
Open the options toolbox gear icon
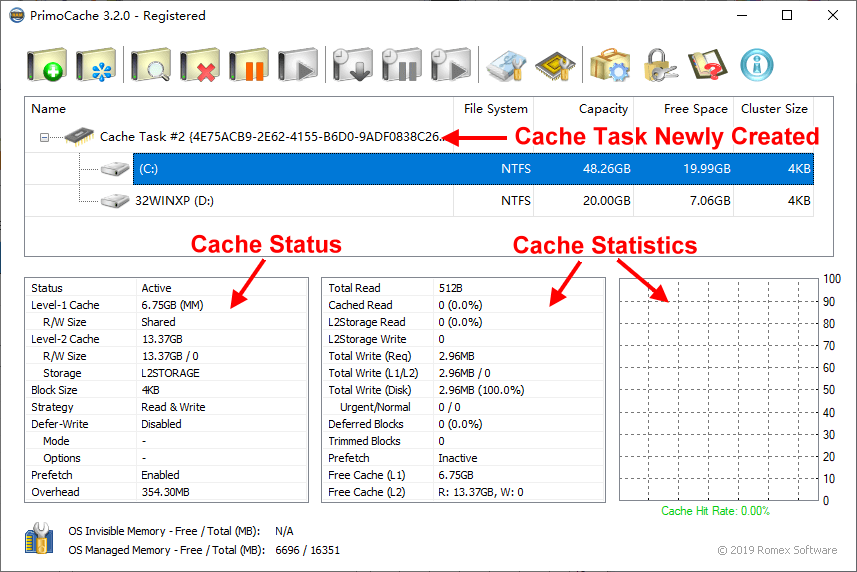click(610, 65)
